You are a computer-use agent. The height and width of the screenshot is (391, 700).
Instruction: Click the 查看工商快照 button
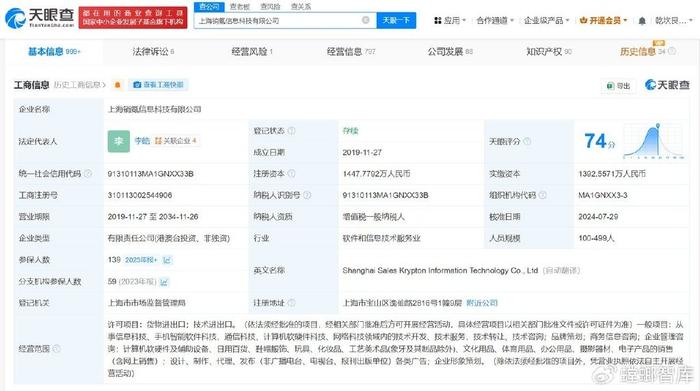(x=158, y=85)
